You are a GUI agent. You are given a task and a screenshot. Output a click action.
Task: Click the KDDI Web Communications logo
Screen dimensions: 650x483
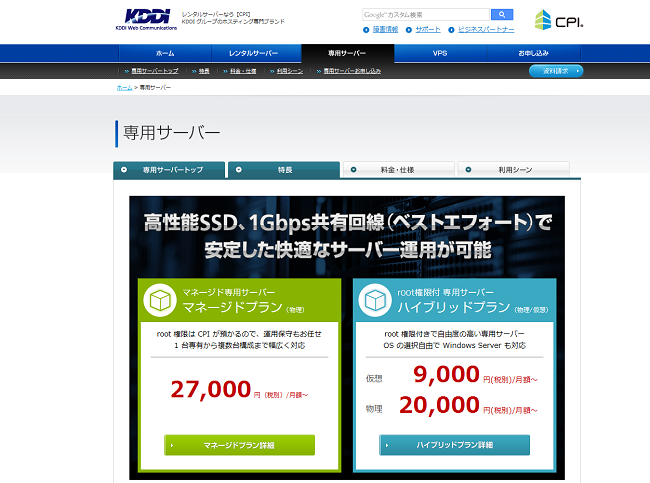pos(146,19)
